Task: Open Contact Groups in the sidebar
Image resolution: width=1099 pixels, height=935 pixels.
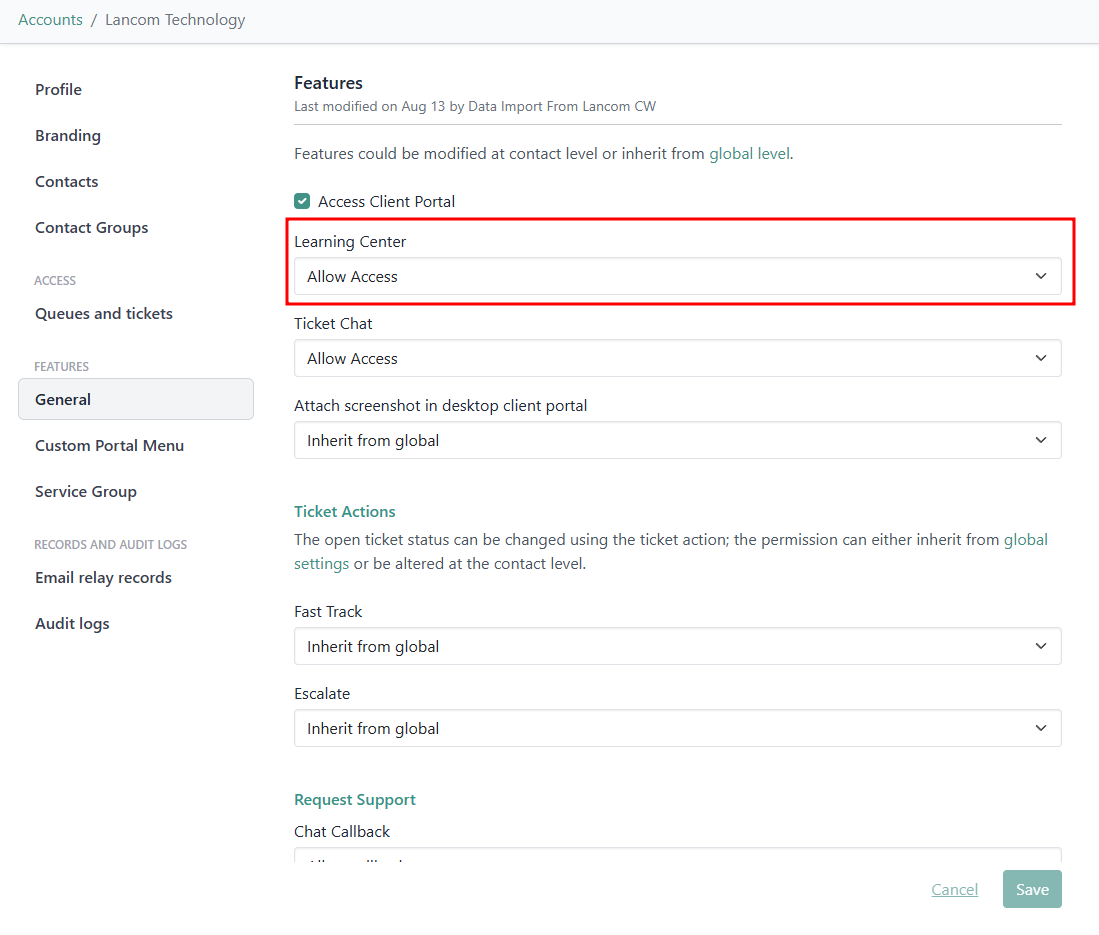Action: (91, 227)
